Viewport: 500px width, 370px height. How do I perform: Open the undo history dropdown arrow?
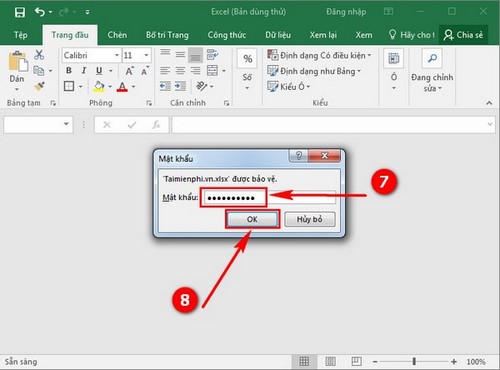(50, 12)
